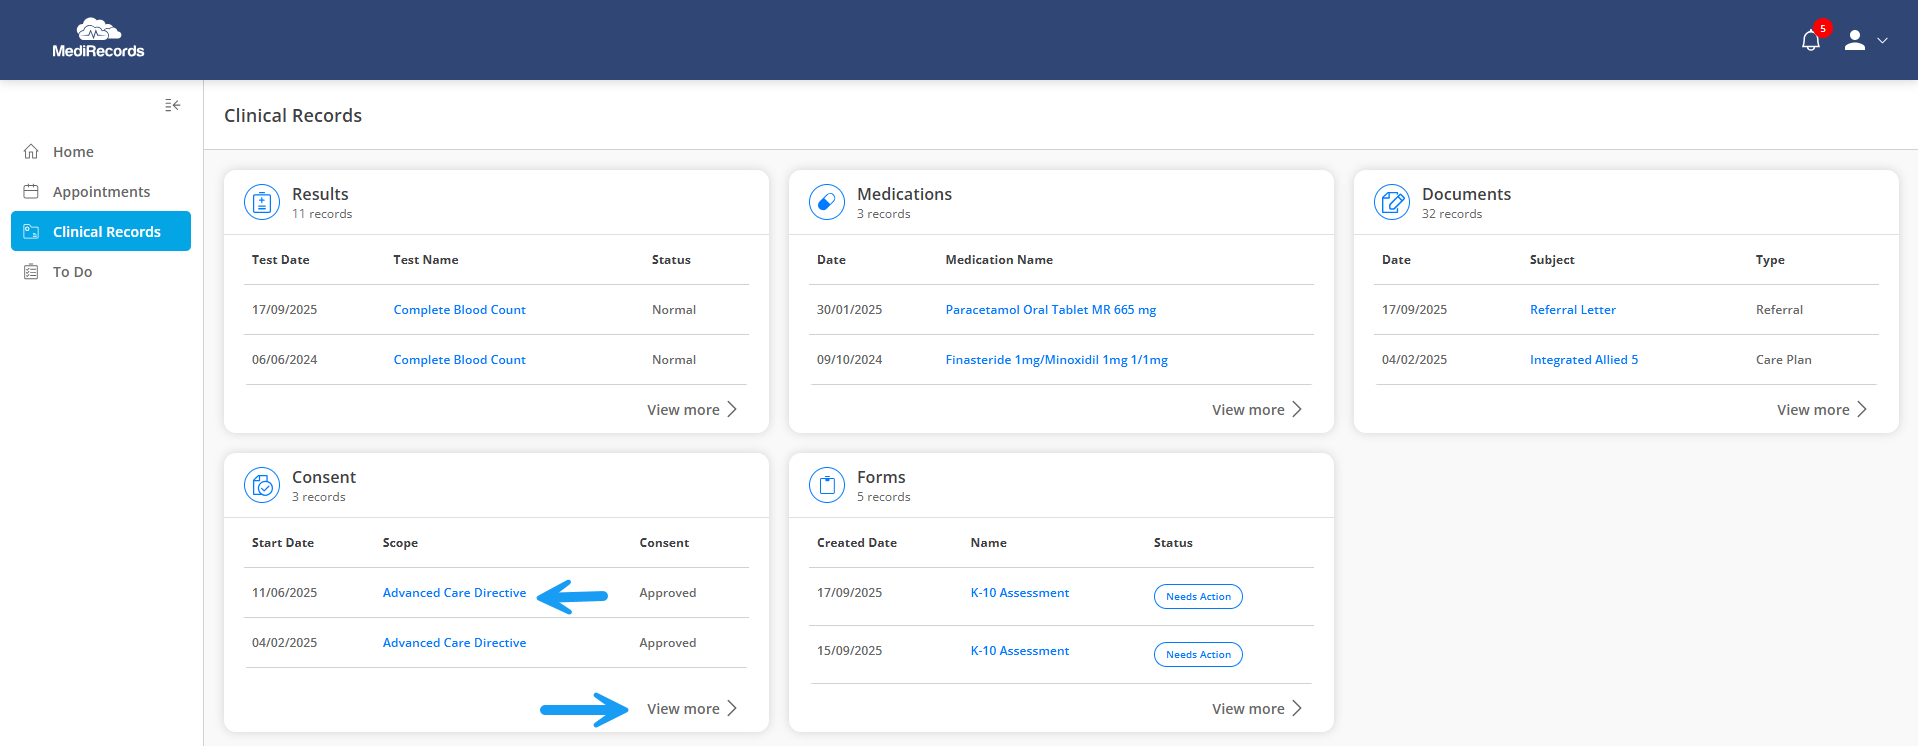Expand Results with View more
The image size is (1918, 746).
point(692,410)
